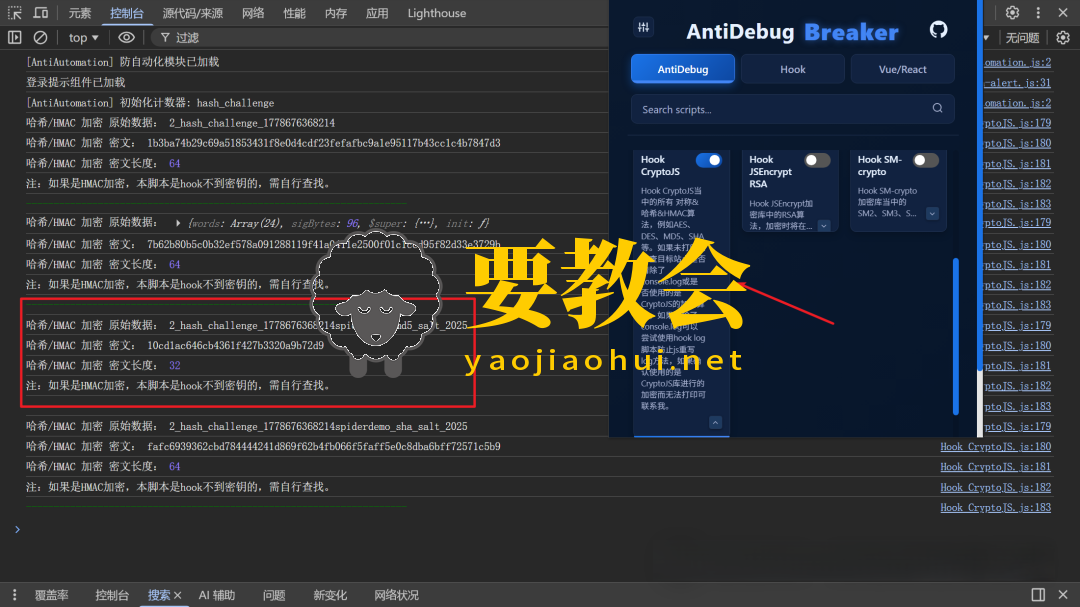Select the 密文长度 value 32

(174, 366)
